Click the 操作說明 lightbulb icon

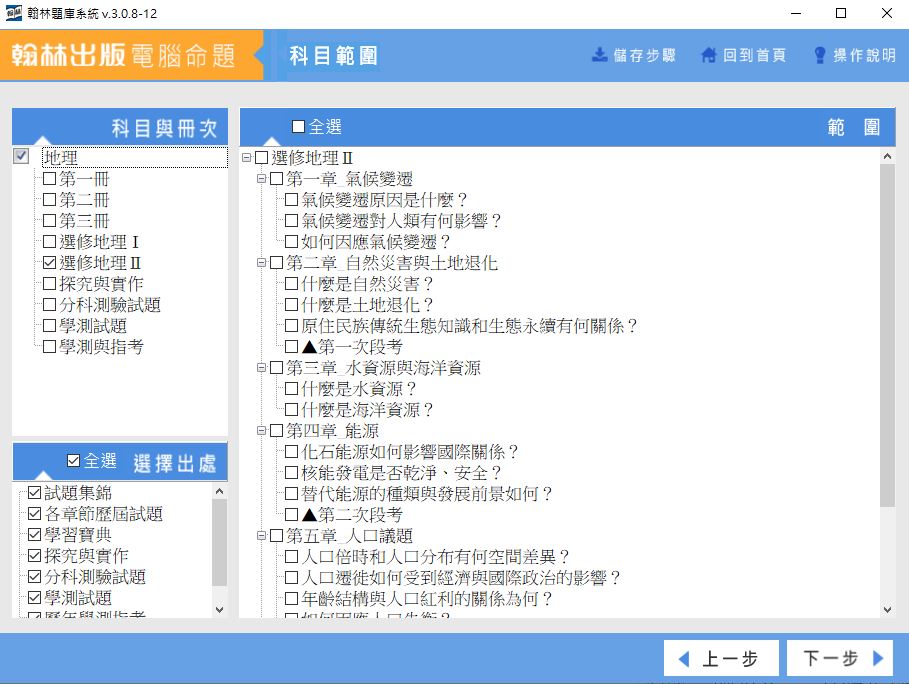click(x=820, y=55)
